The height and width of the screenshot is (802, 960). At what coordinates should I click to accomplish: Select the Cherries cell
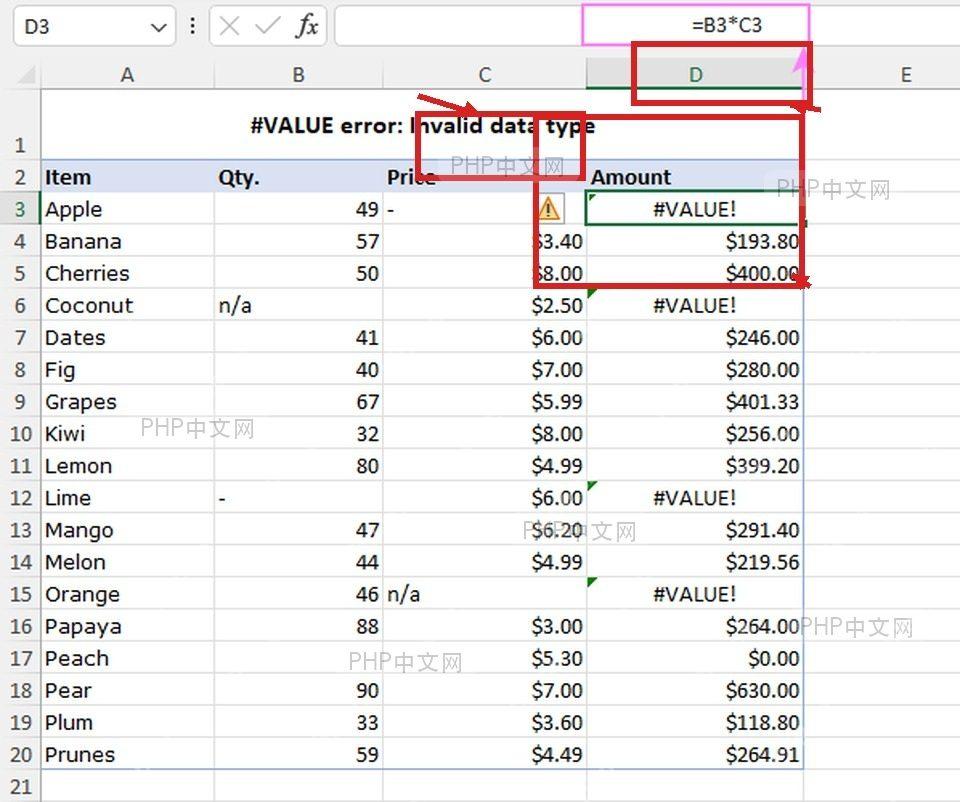tap(127, 273)
